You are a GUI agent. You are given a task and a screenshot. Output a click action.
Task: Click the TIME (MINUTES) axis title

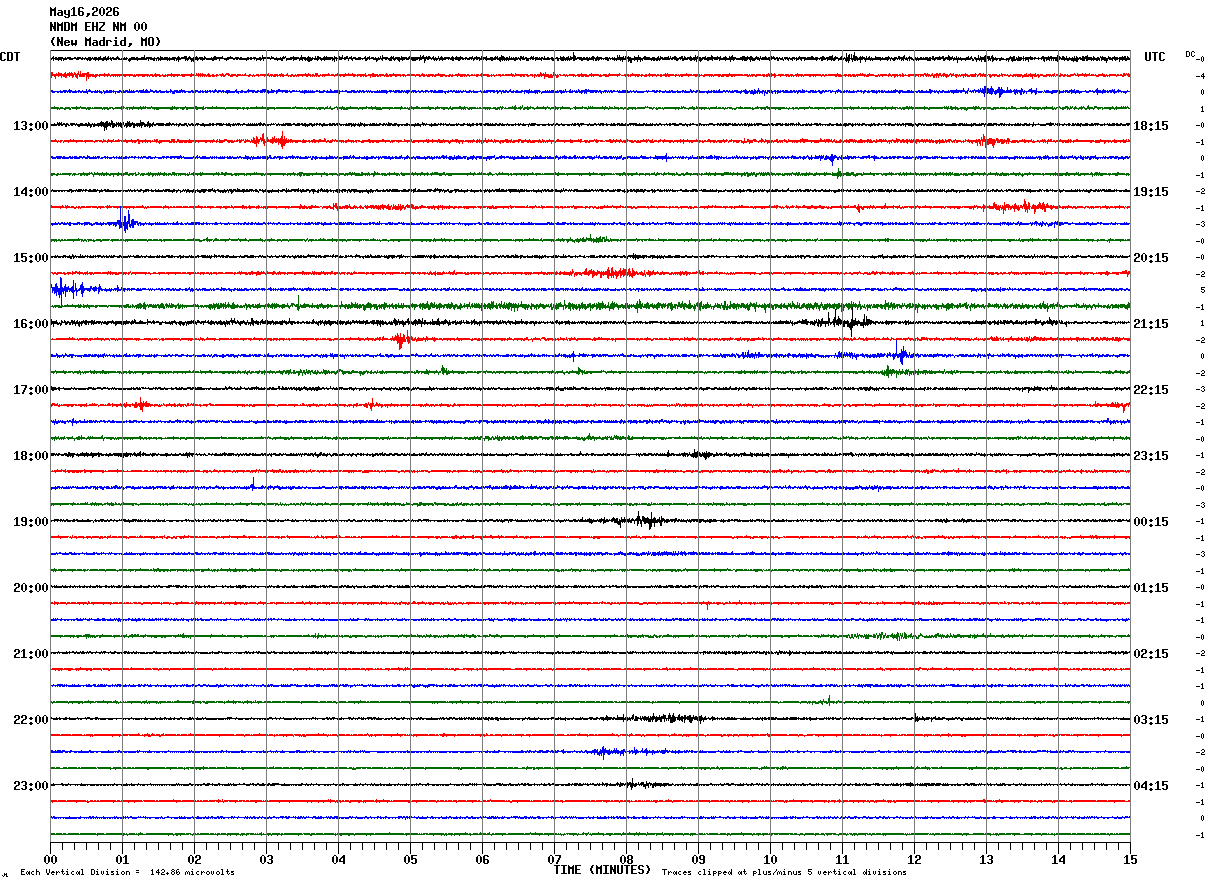[x=602, y=870]
